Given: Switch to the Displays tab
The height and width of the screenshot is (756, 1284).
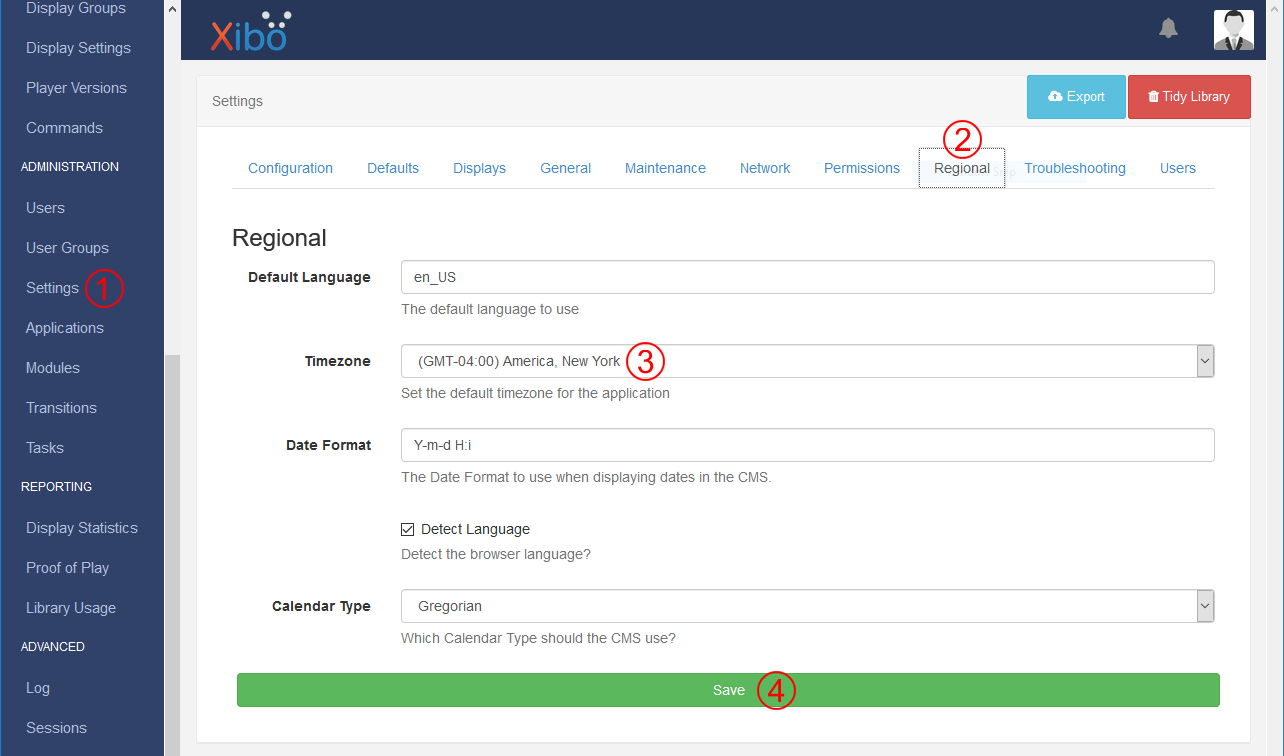Looking at the screenshot, I should tap(479, 168).
